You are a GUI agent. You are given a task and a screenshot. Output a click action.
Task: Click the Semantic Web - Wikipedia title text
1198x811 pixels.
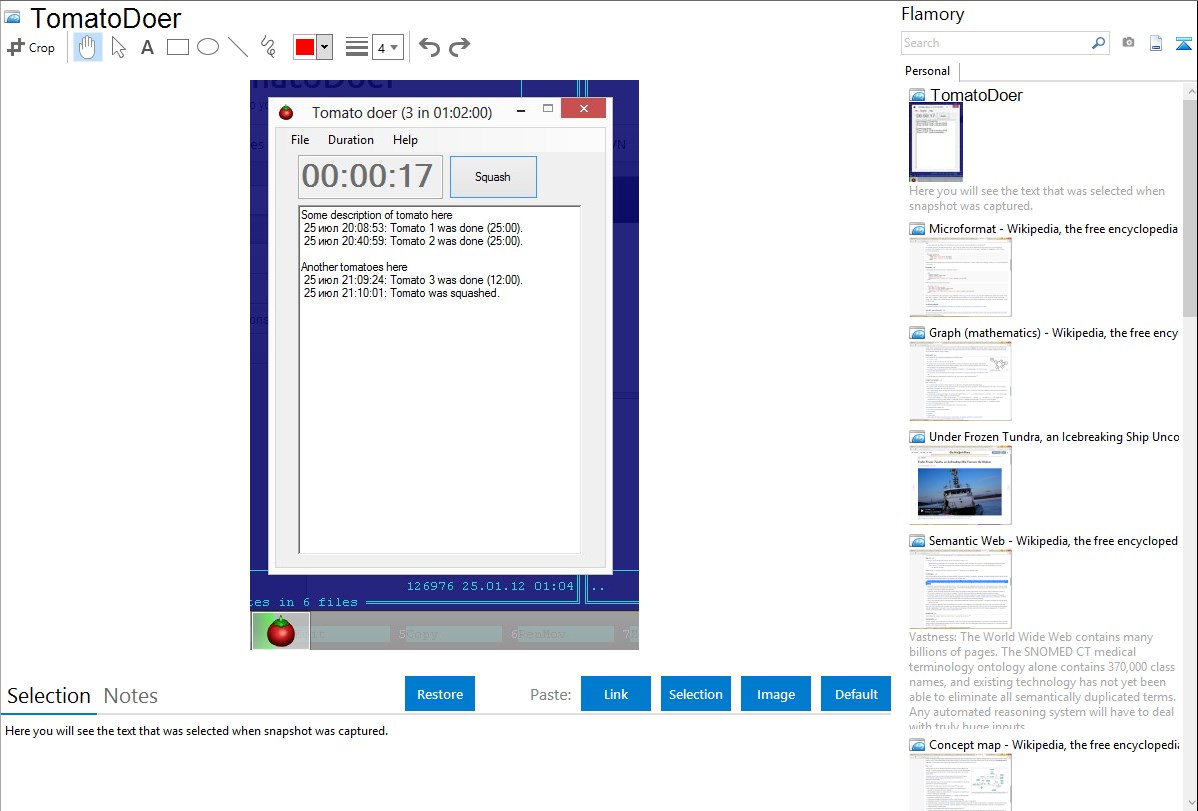[x=1053, y=540]
